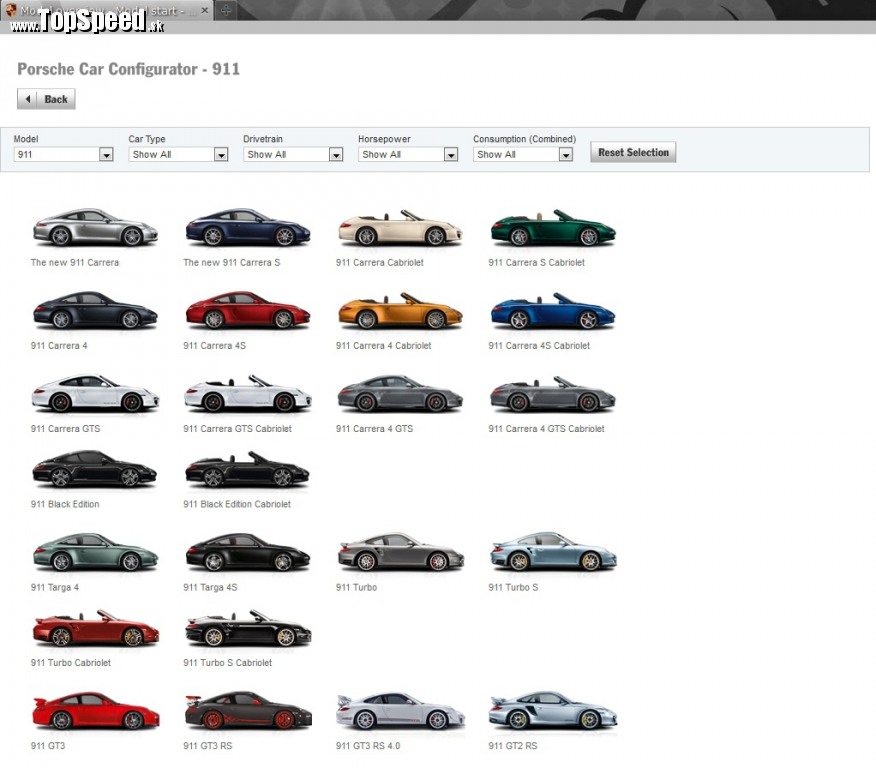876x768 pixels.
Task: Pick the light blue 911 Turbo S image
Action: click(554, 551)
